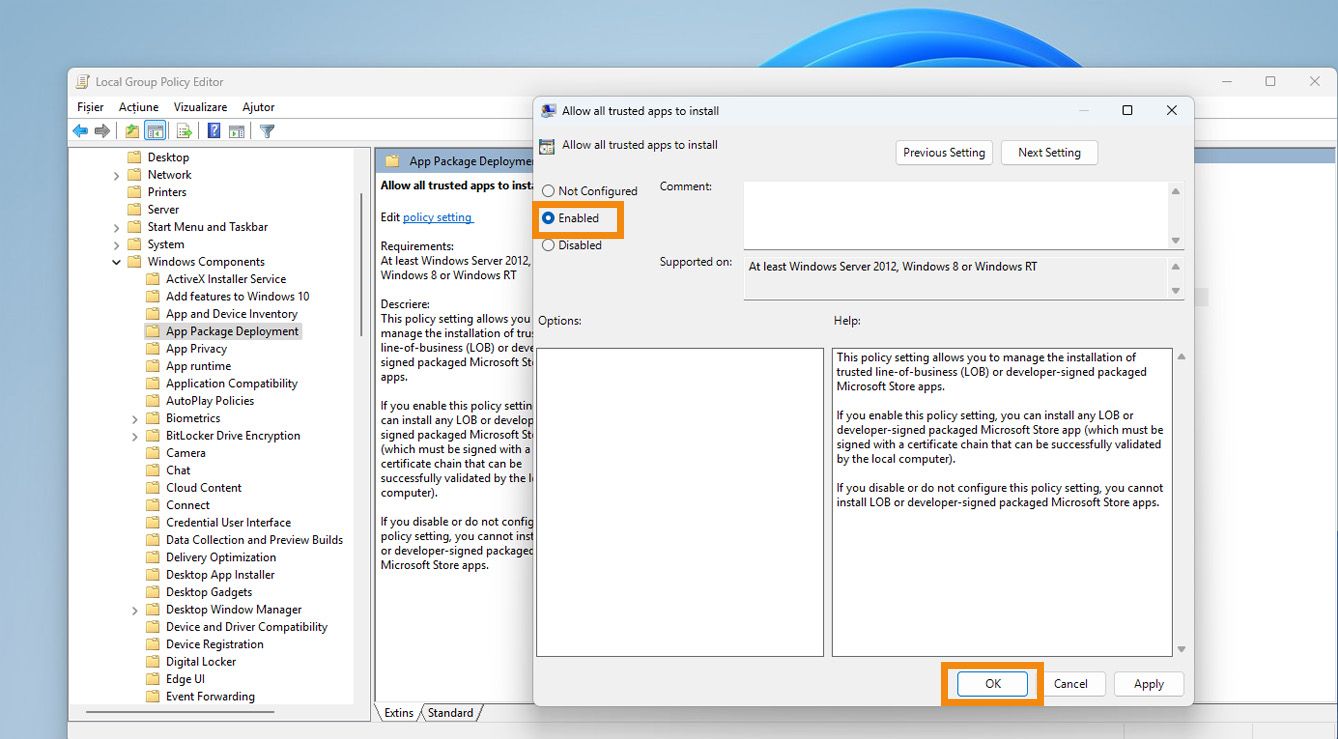Image resolution: width=1338 pixels, height=739 pixels.
Task: Open the Acțiune menu
Action: 139,107
